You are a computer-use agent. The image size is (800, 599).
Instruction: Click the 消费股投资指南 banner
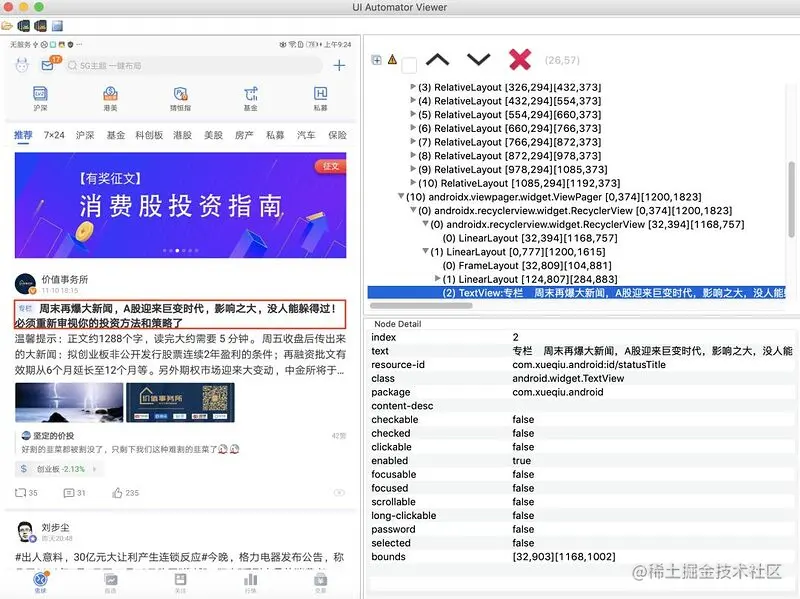pos(181,205)
